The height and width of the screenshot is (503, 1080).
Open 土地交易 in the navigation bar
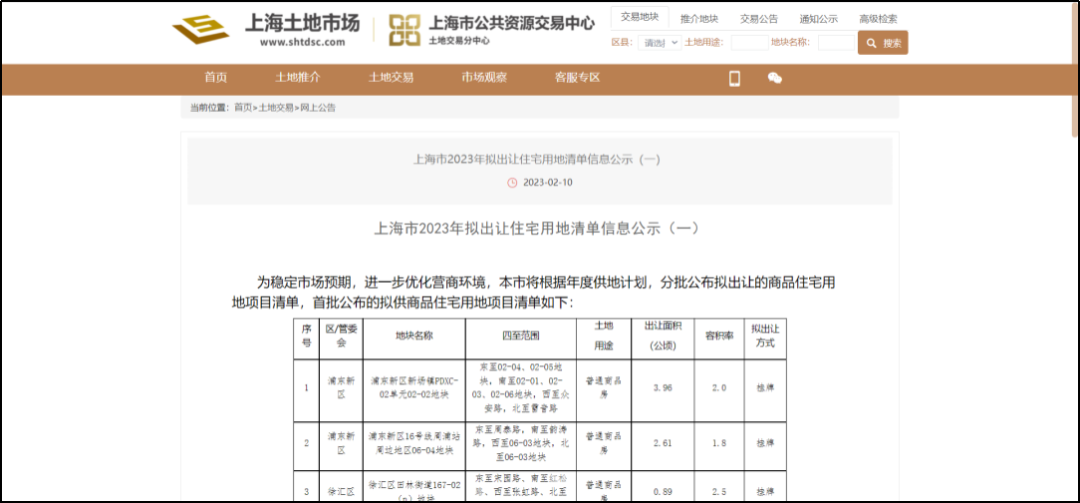[x=391, y=78]
